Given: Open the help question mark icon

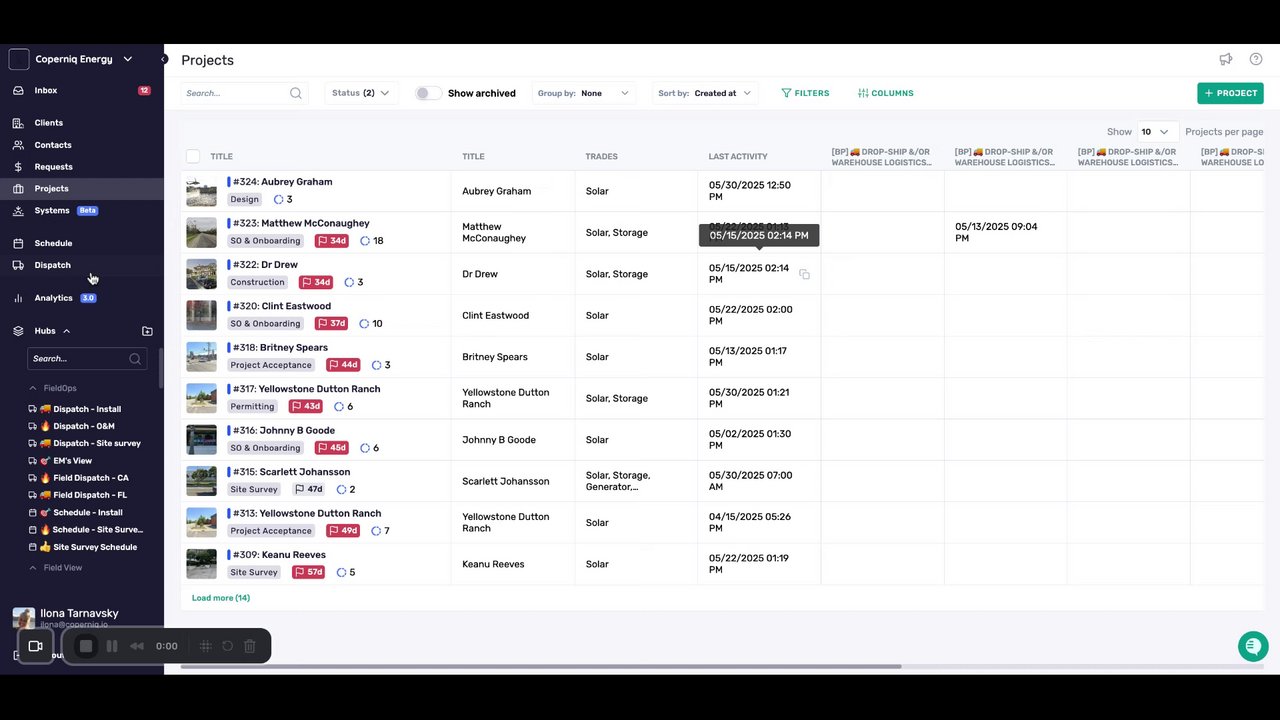Looking at the screenshot, I should pos(1256,60).
